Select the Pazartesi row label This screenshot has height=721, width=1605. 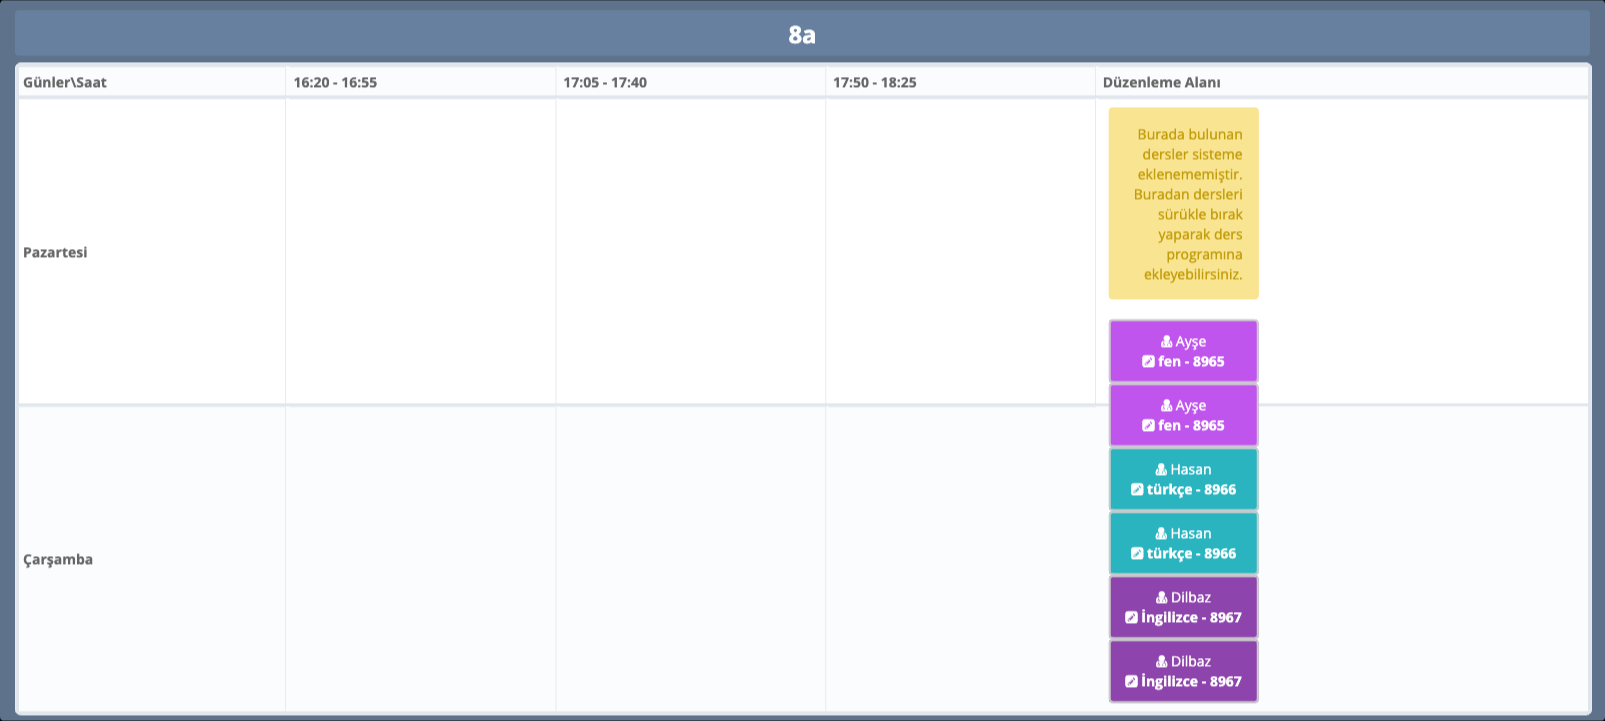point(55,252)
